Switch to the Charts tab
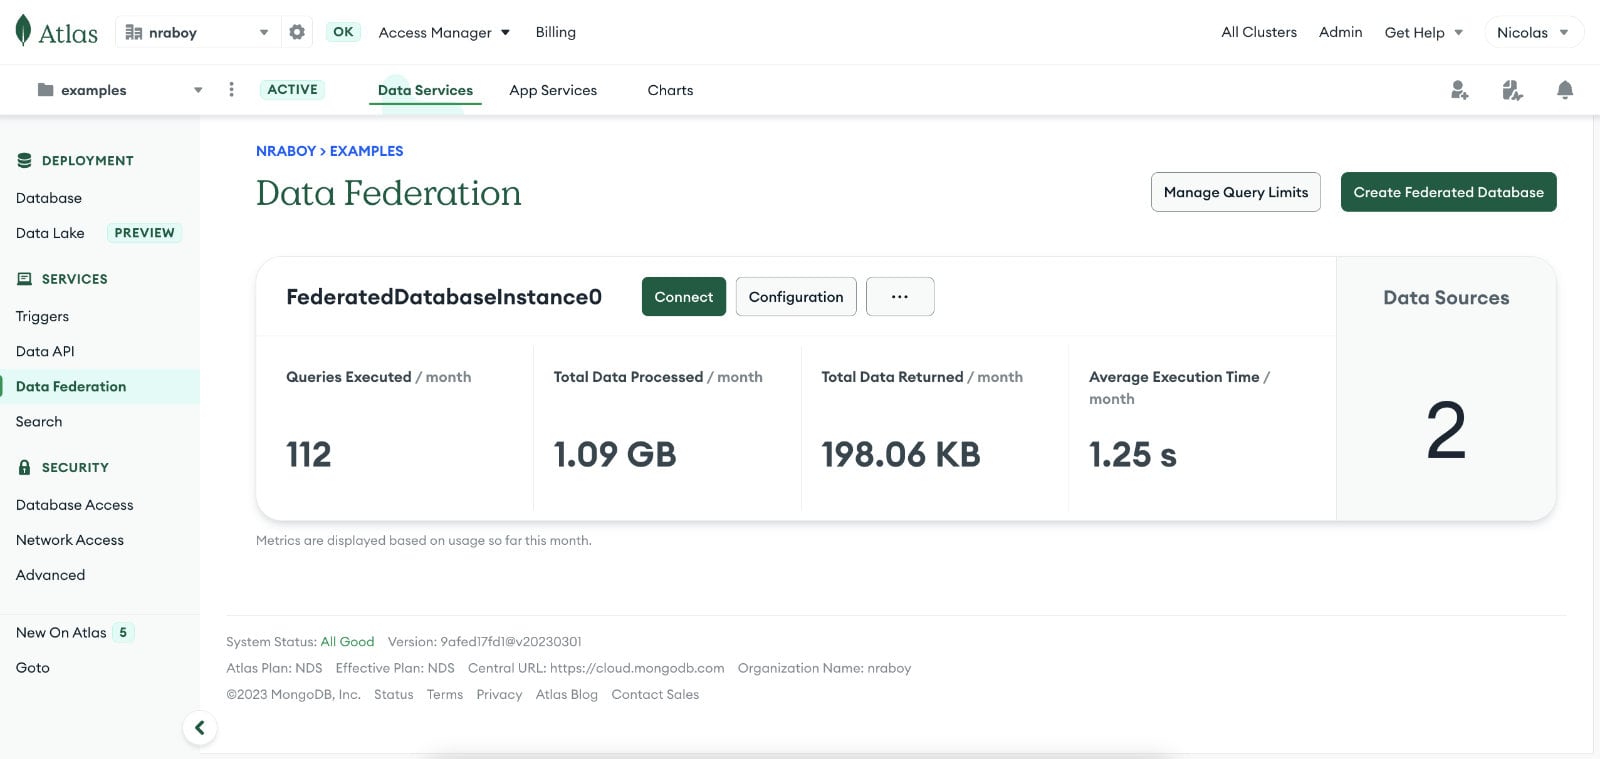1600x759 pixels. pyautogui.click(x=670, y=90)
